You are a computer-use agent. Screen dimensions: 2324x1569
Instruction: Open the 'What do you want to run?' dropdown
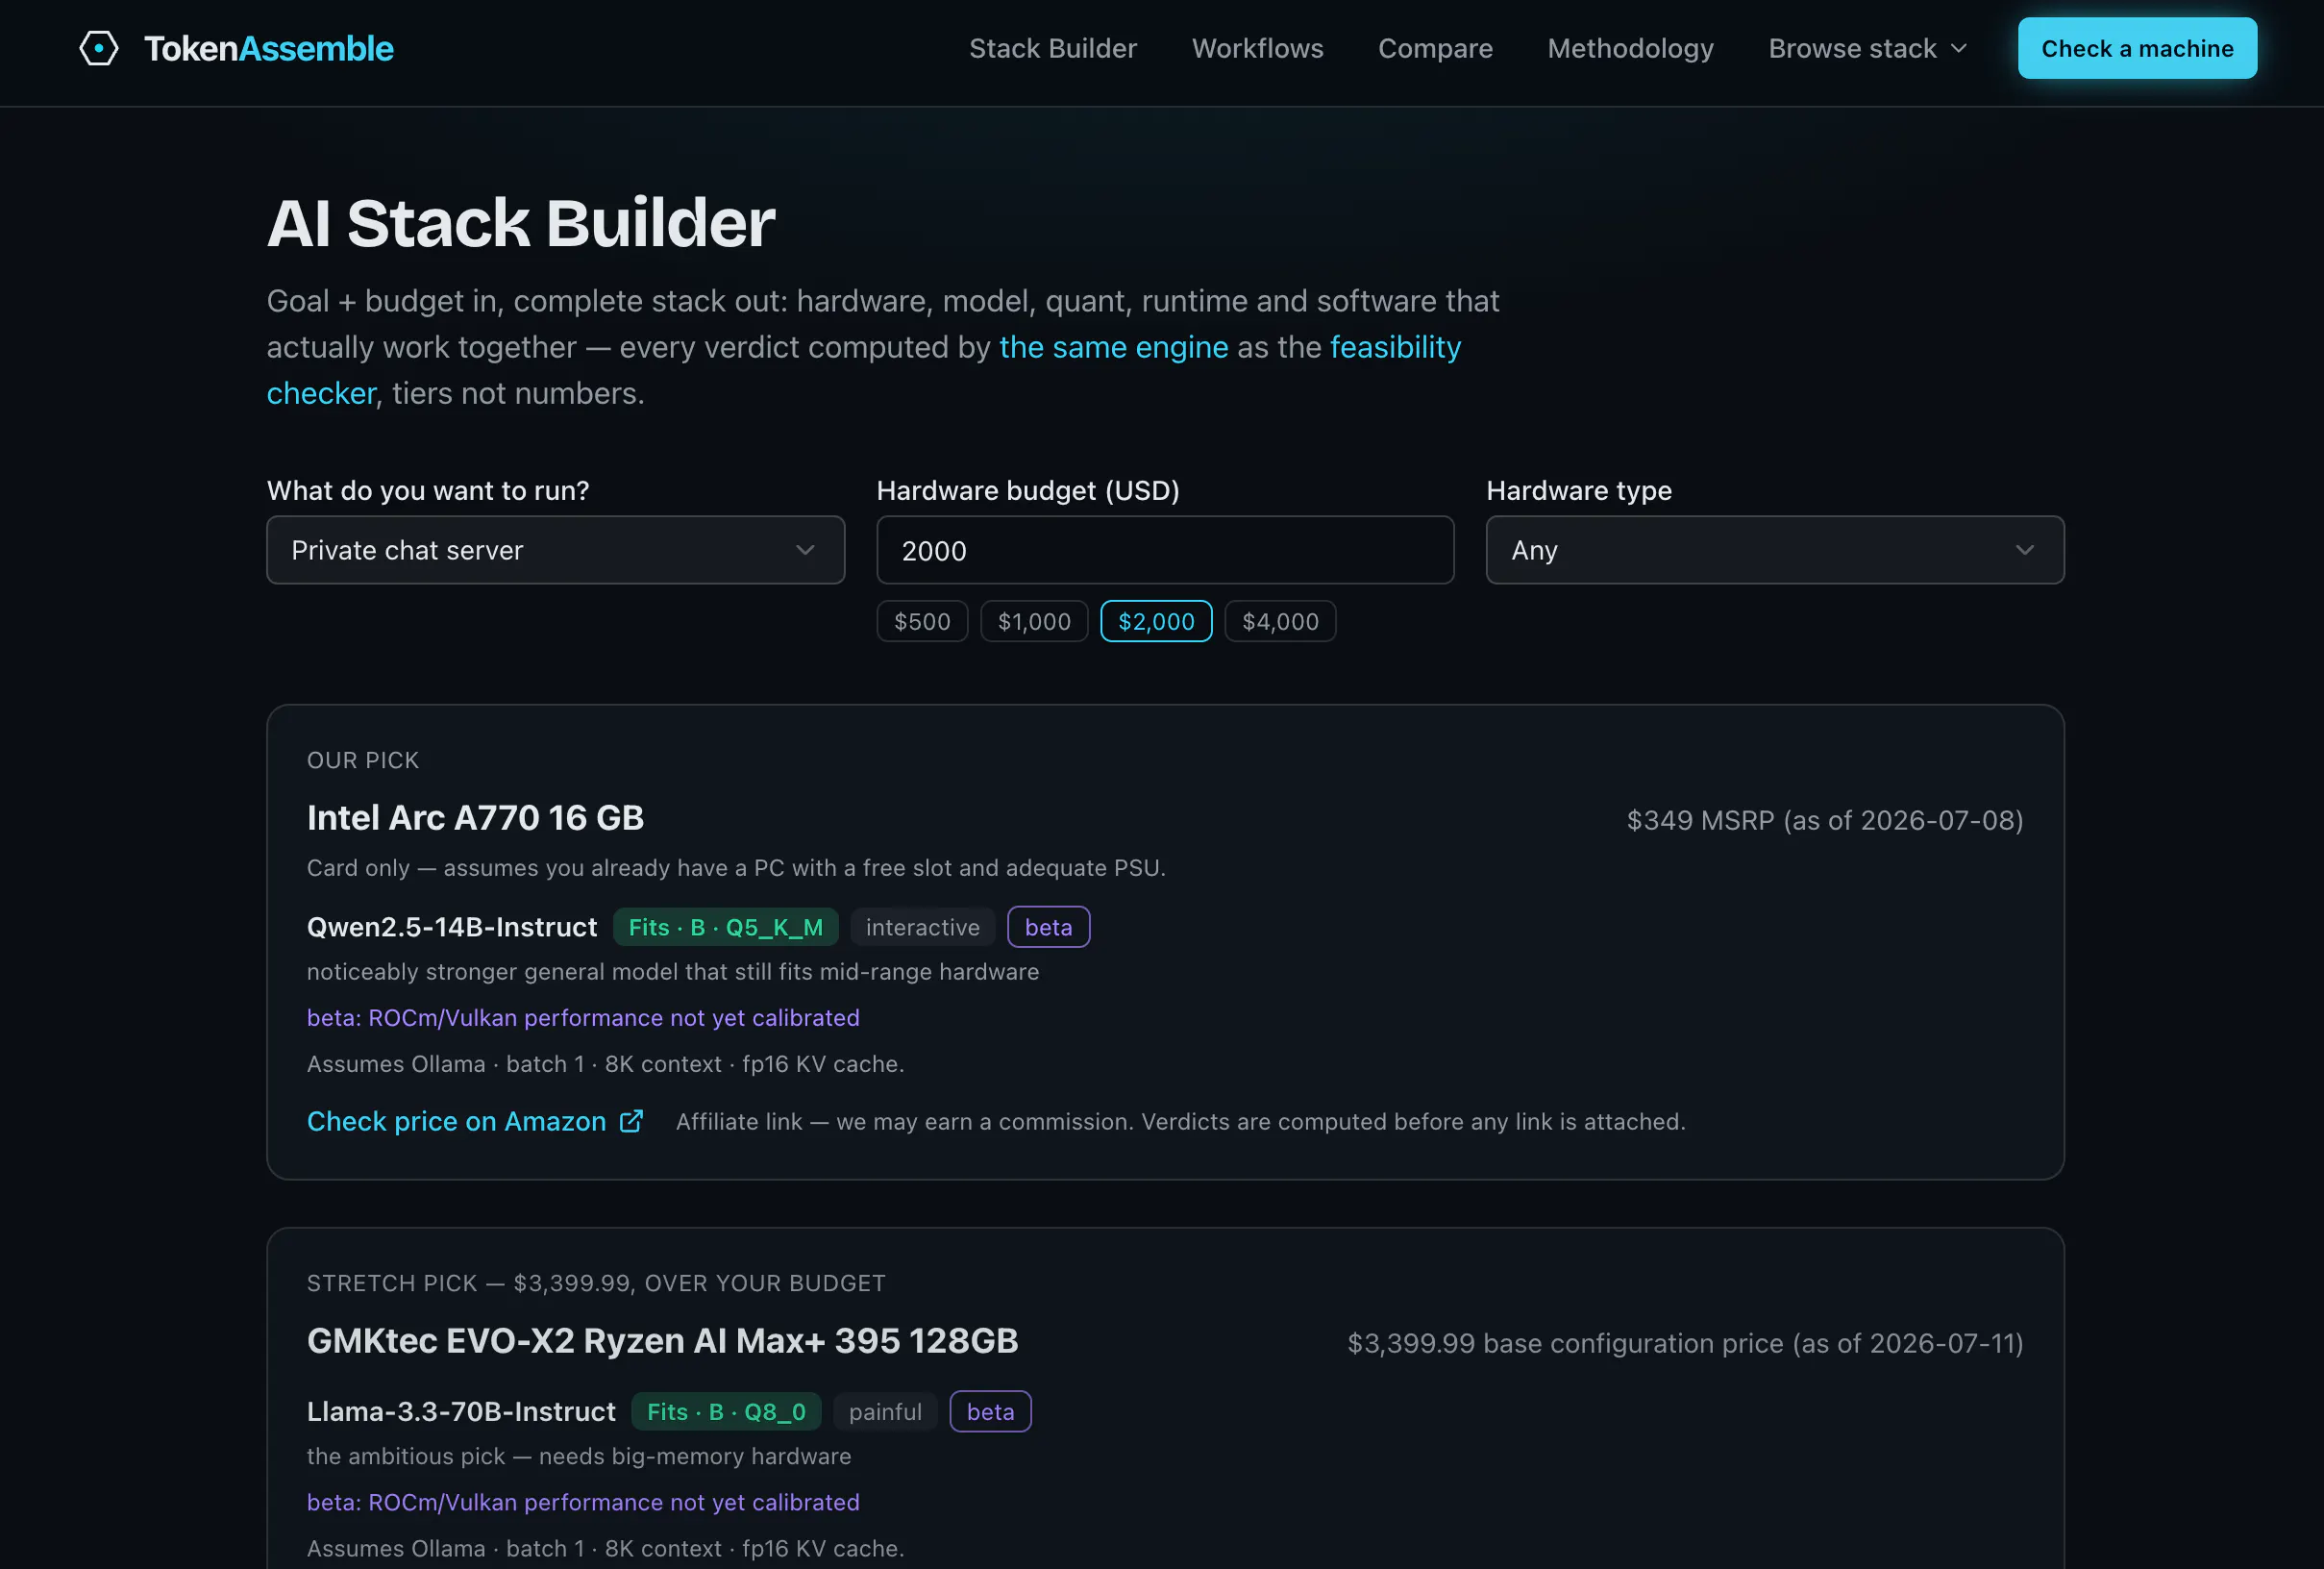[x=555, y=550]
